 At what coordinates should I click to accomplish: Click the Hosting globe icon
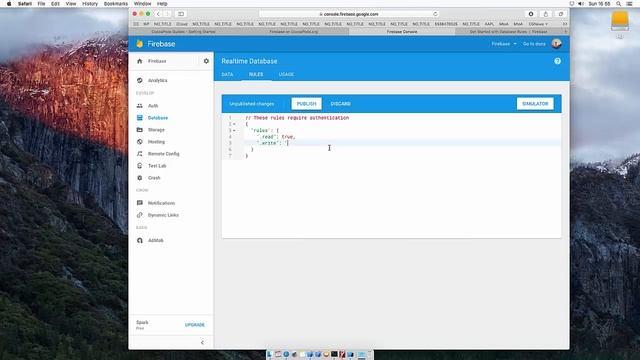(x=140, y=142)
